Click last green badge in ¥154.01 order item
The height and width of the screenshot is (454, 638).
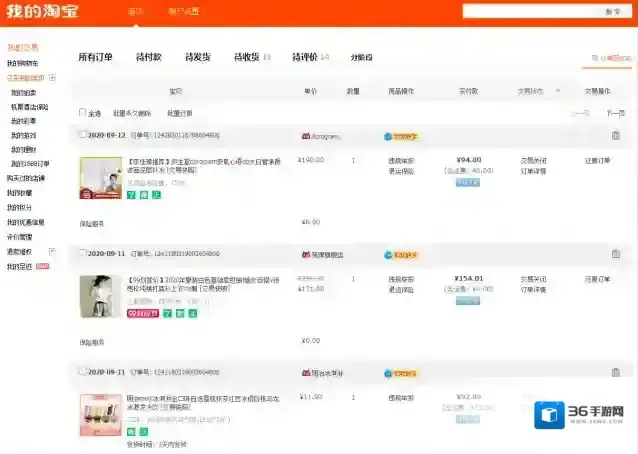(193, 313)
